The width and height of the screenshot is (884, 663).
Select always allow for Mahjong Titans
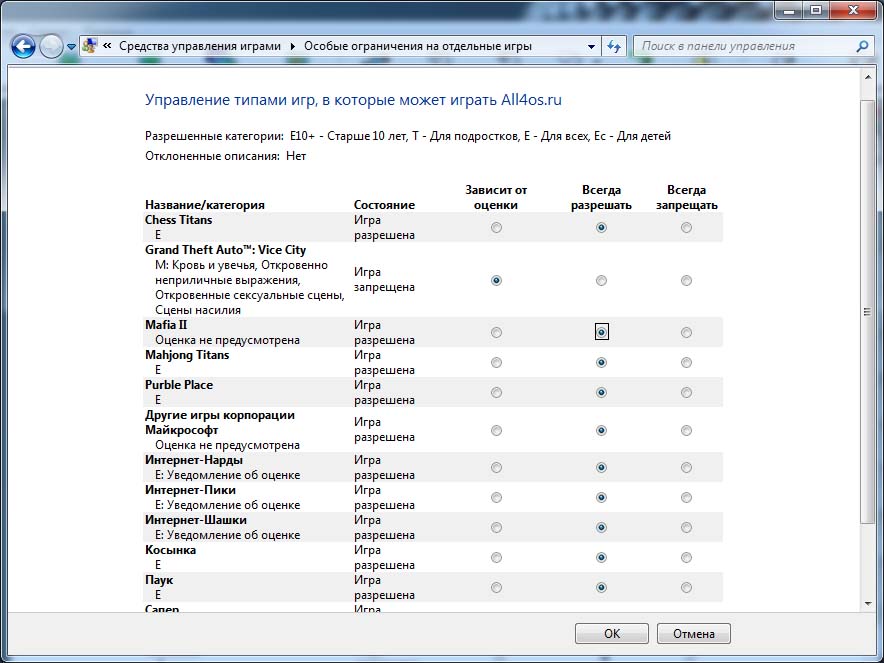coord(602,363)
